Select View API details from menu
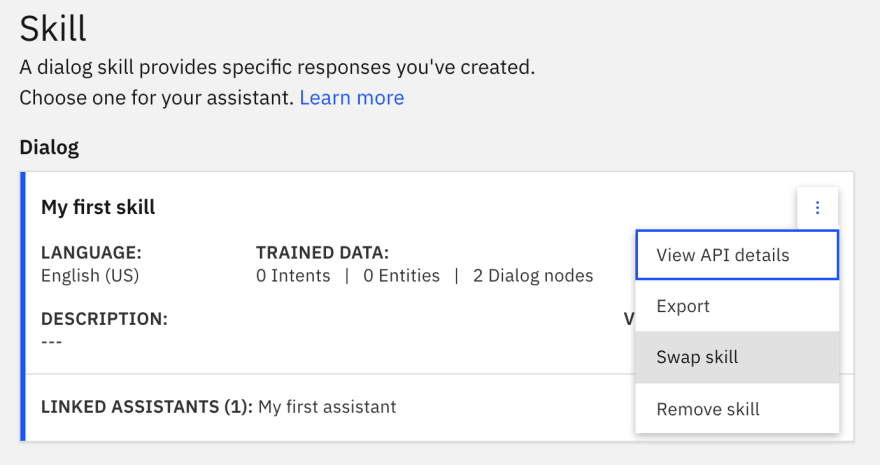Image resolution: width=880 pixels, height=465 pixels. click(737, 255)
